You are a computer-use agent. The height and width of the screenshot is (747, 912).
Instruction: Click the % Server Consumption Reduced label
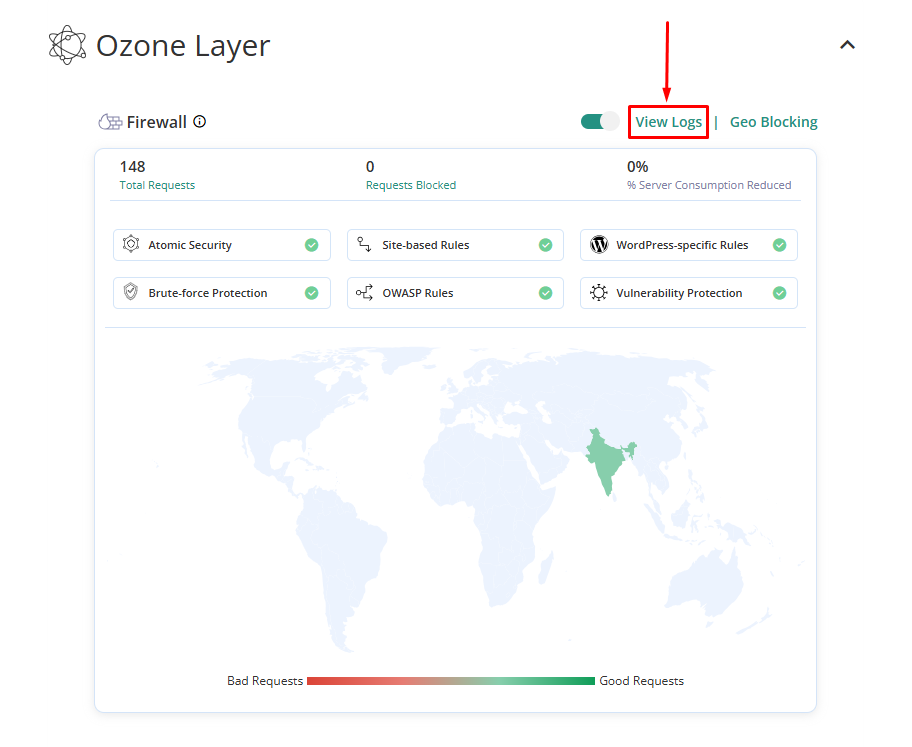709,185
